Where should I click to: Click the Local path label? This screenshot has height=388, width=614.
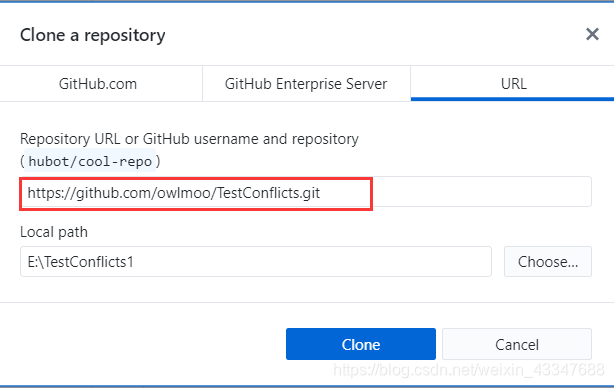[54, 232]
